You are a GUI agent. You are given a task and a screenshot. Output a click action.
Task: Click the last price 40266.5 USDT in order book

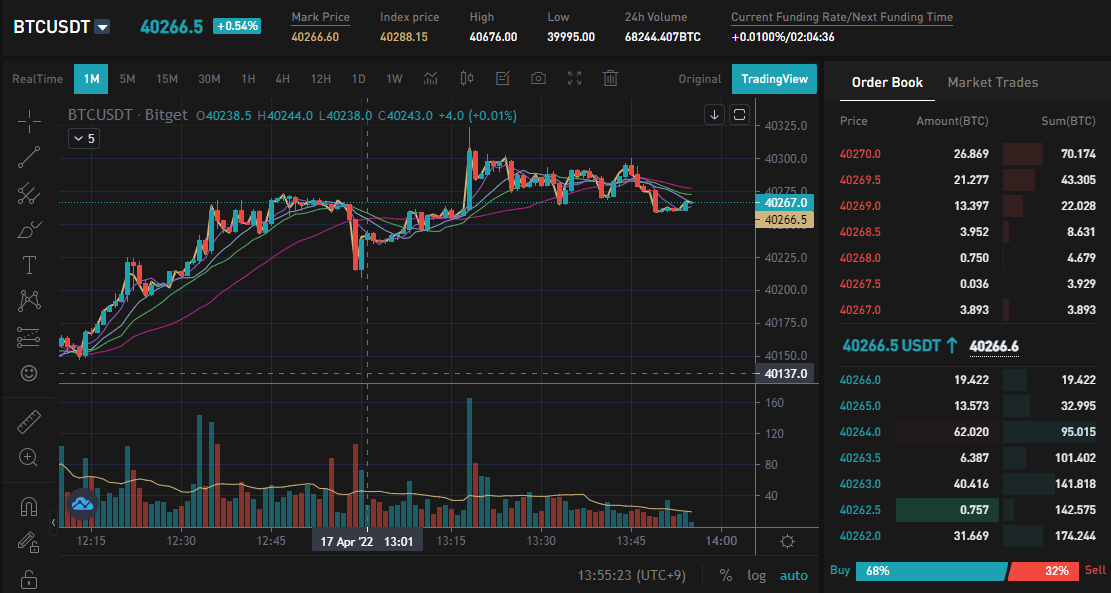coord(900,346)
